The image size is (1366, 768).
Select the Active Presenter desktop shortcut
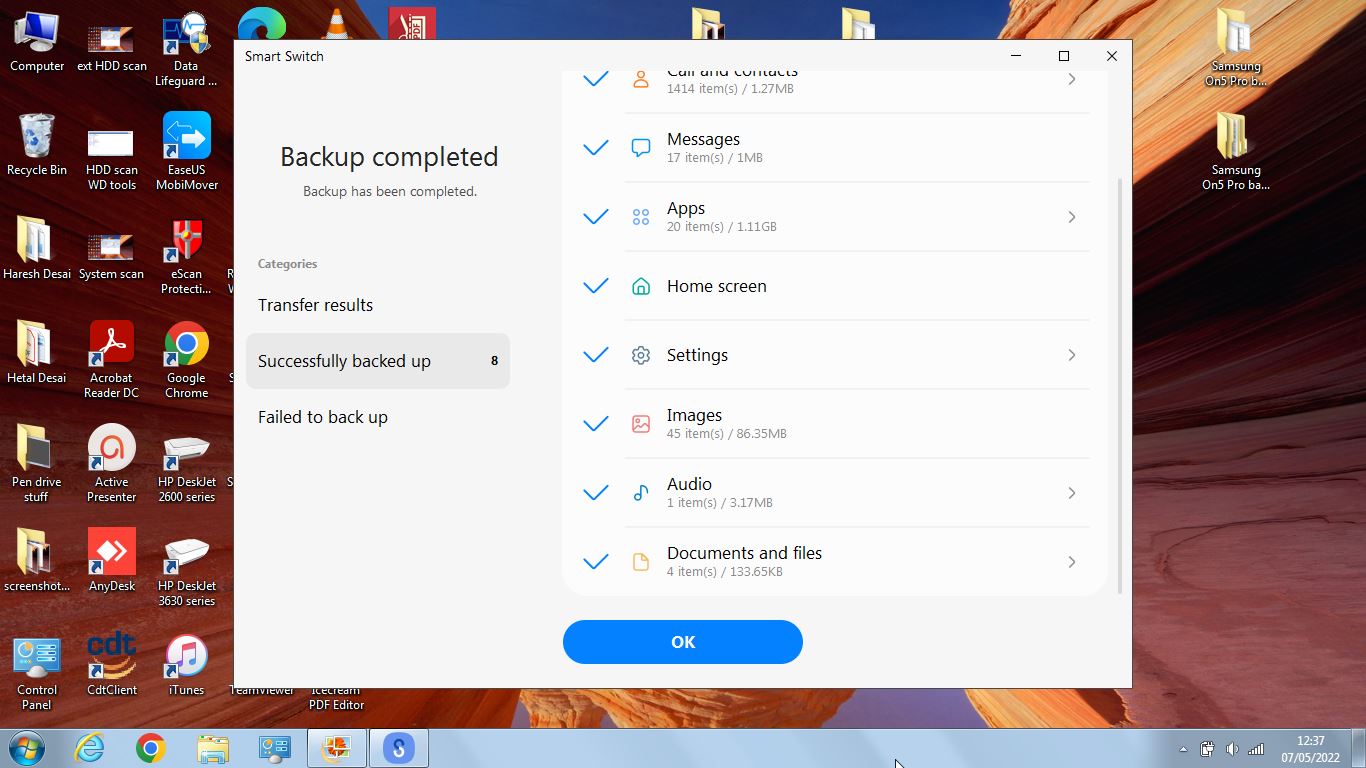[x=112, y=463]
